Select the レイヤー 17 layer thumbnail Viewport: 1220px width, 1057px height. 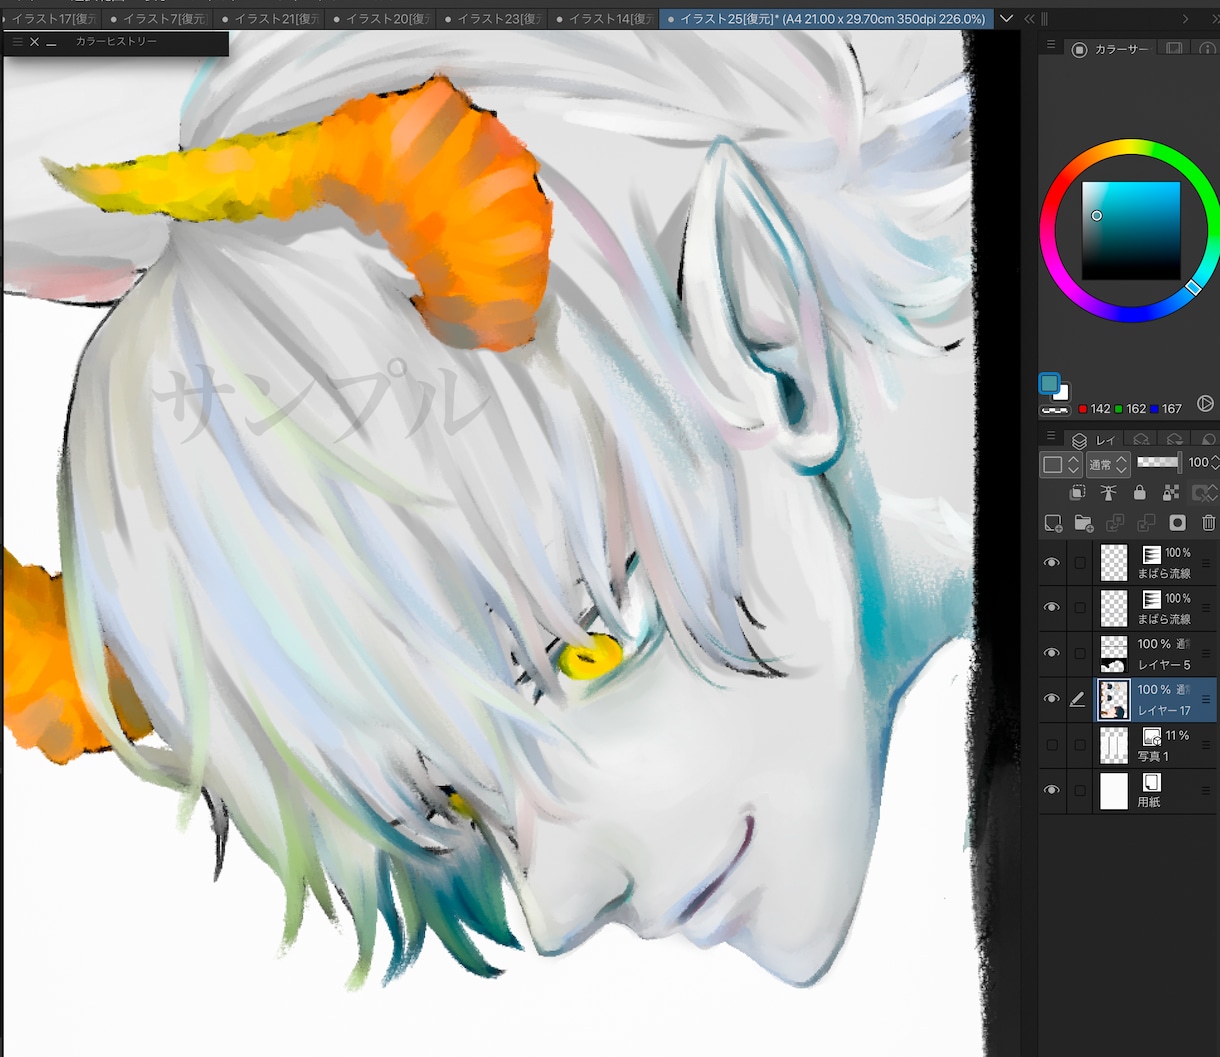click(1113, 699)
